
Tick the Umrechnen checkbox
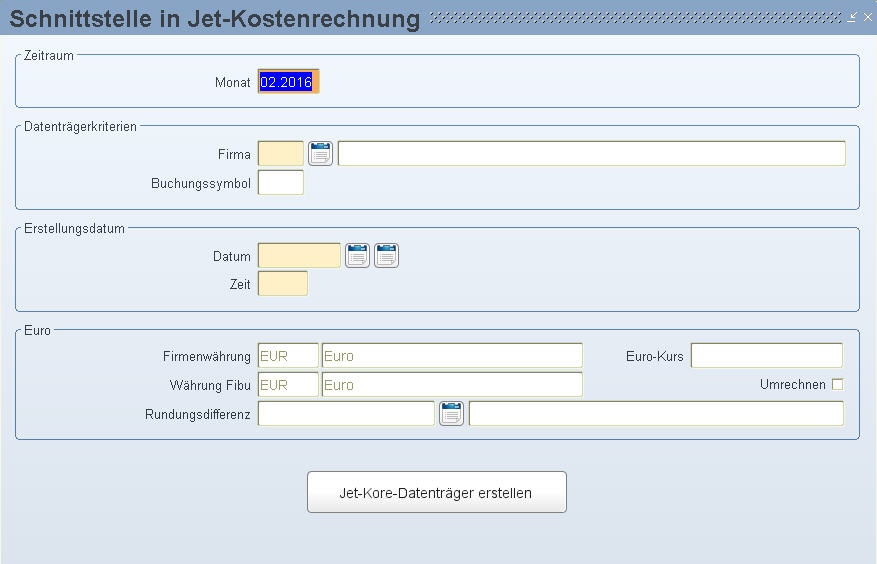coord(837,384)
